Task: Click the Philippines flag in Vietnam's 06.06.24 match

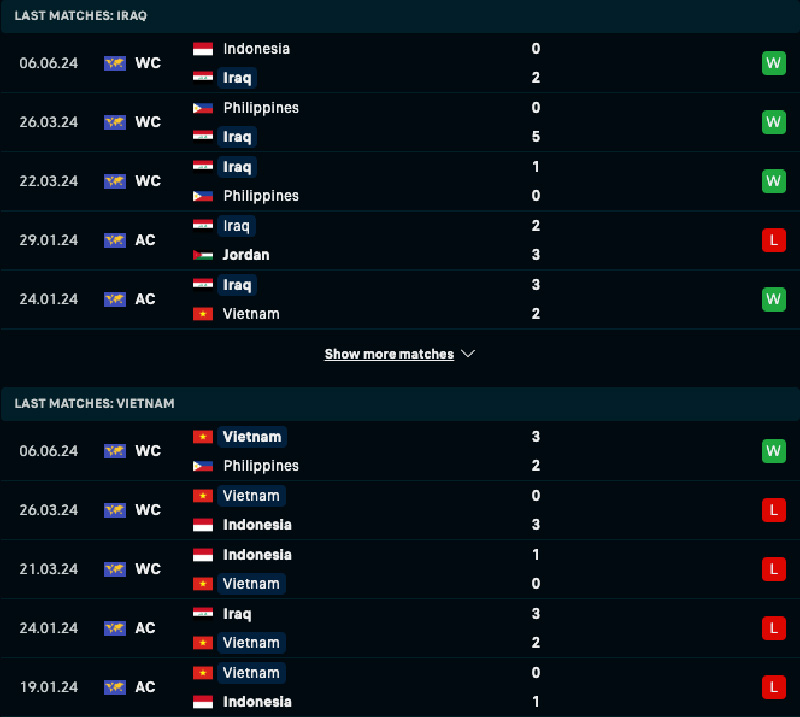Action: pyautogui.click(x=203, y=466)
